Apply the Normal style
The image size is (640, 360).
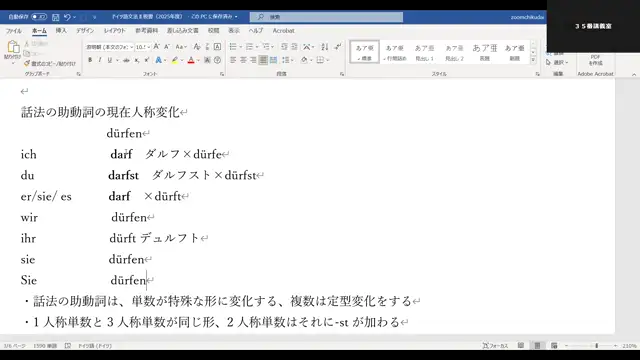364,52
